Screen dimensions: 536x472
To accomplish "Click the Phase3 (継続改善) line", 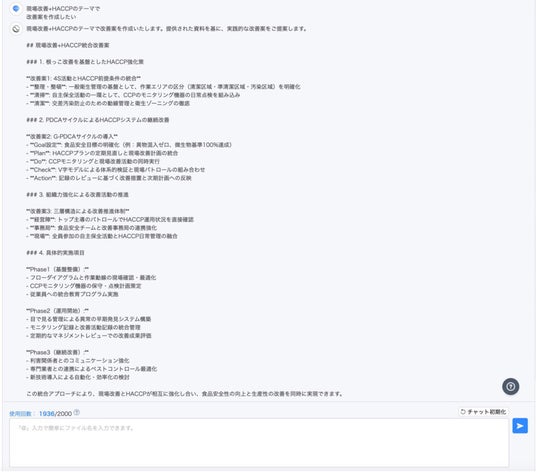I will coord(57,352).
